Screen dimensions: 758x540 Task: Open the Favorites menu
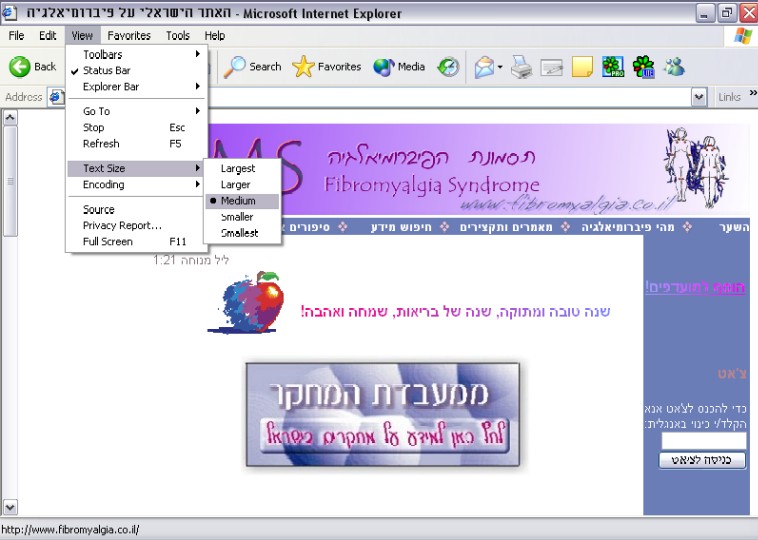pyautogui.click(x=129, y=36)
